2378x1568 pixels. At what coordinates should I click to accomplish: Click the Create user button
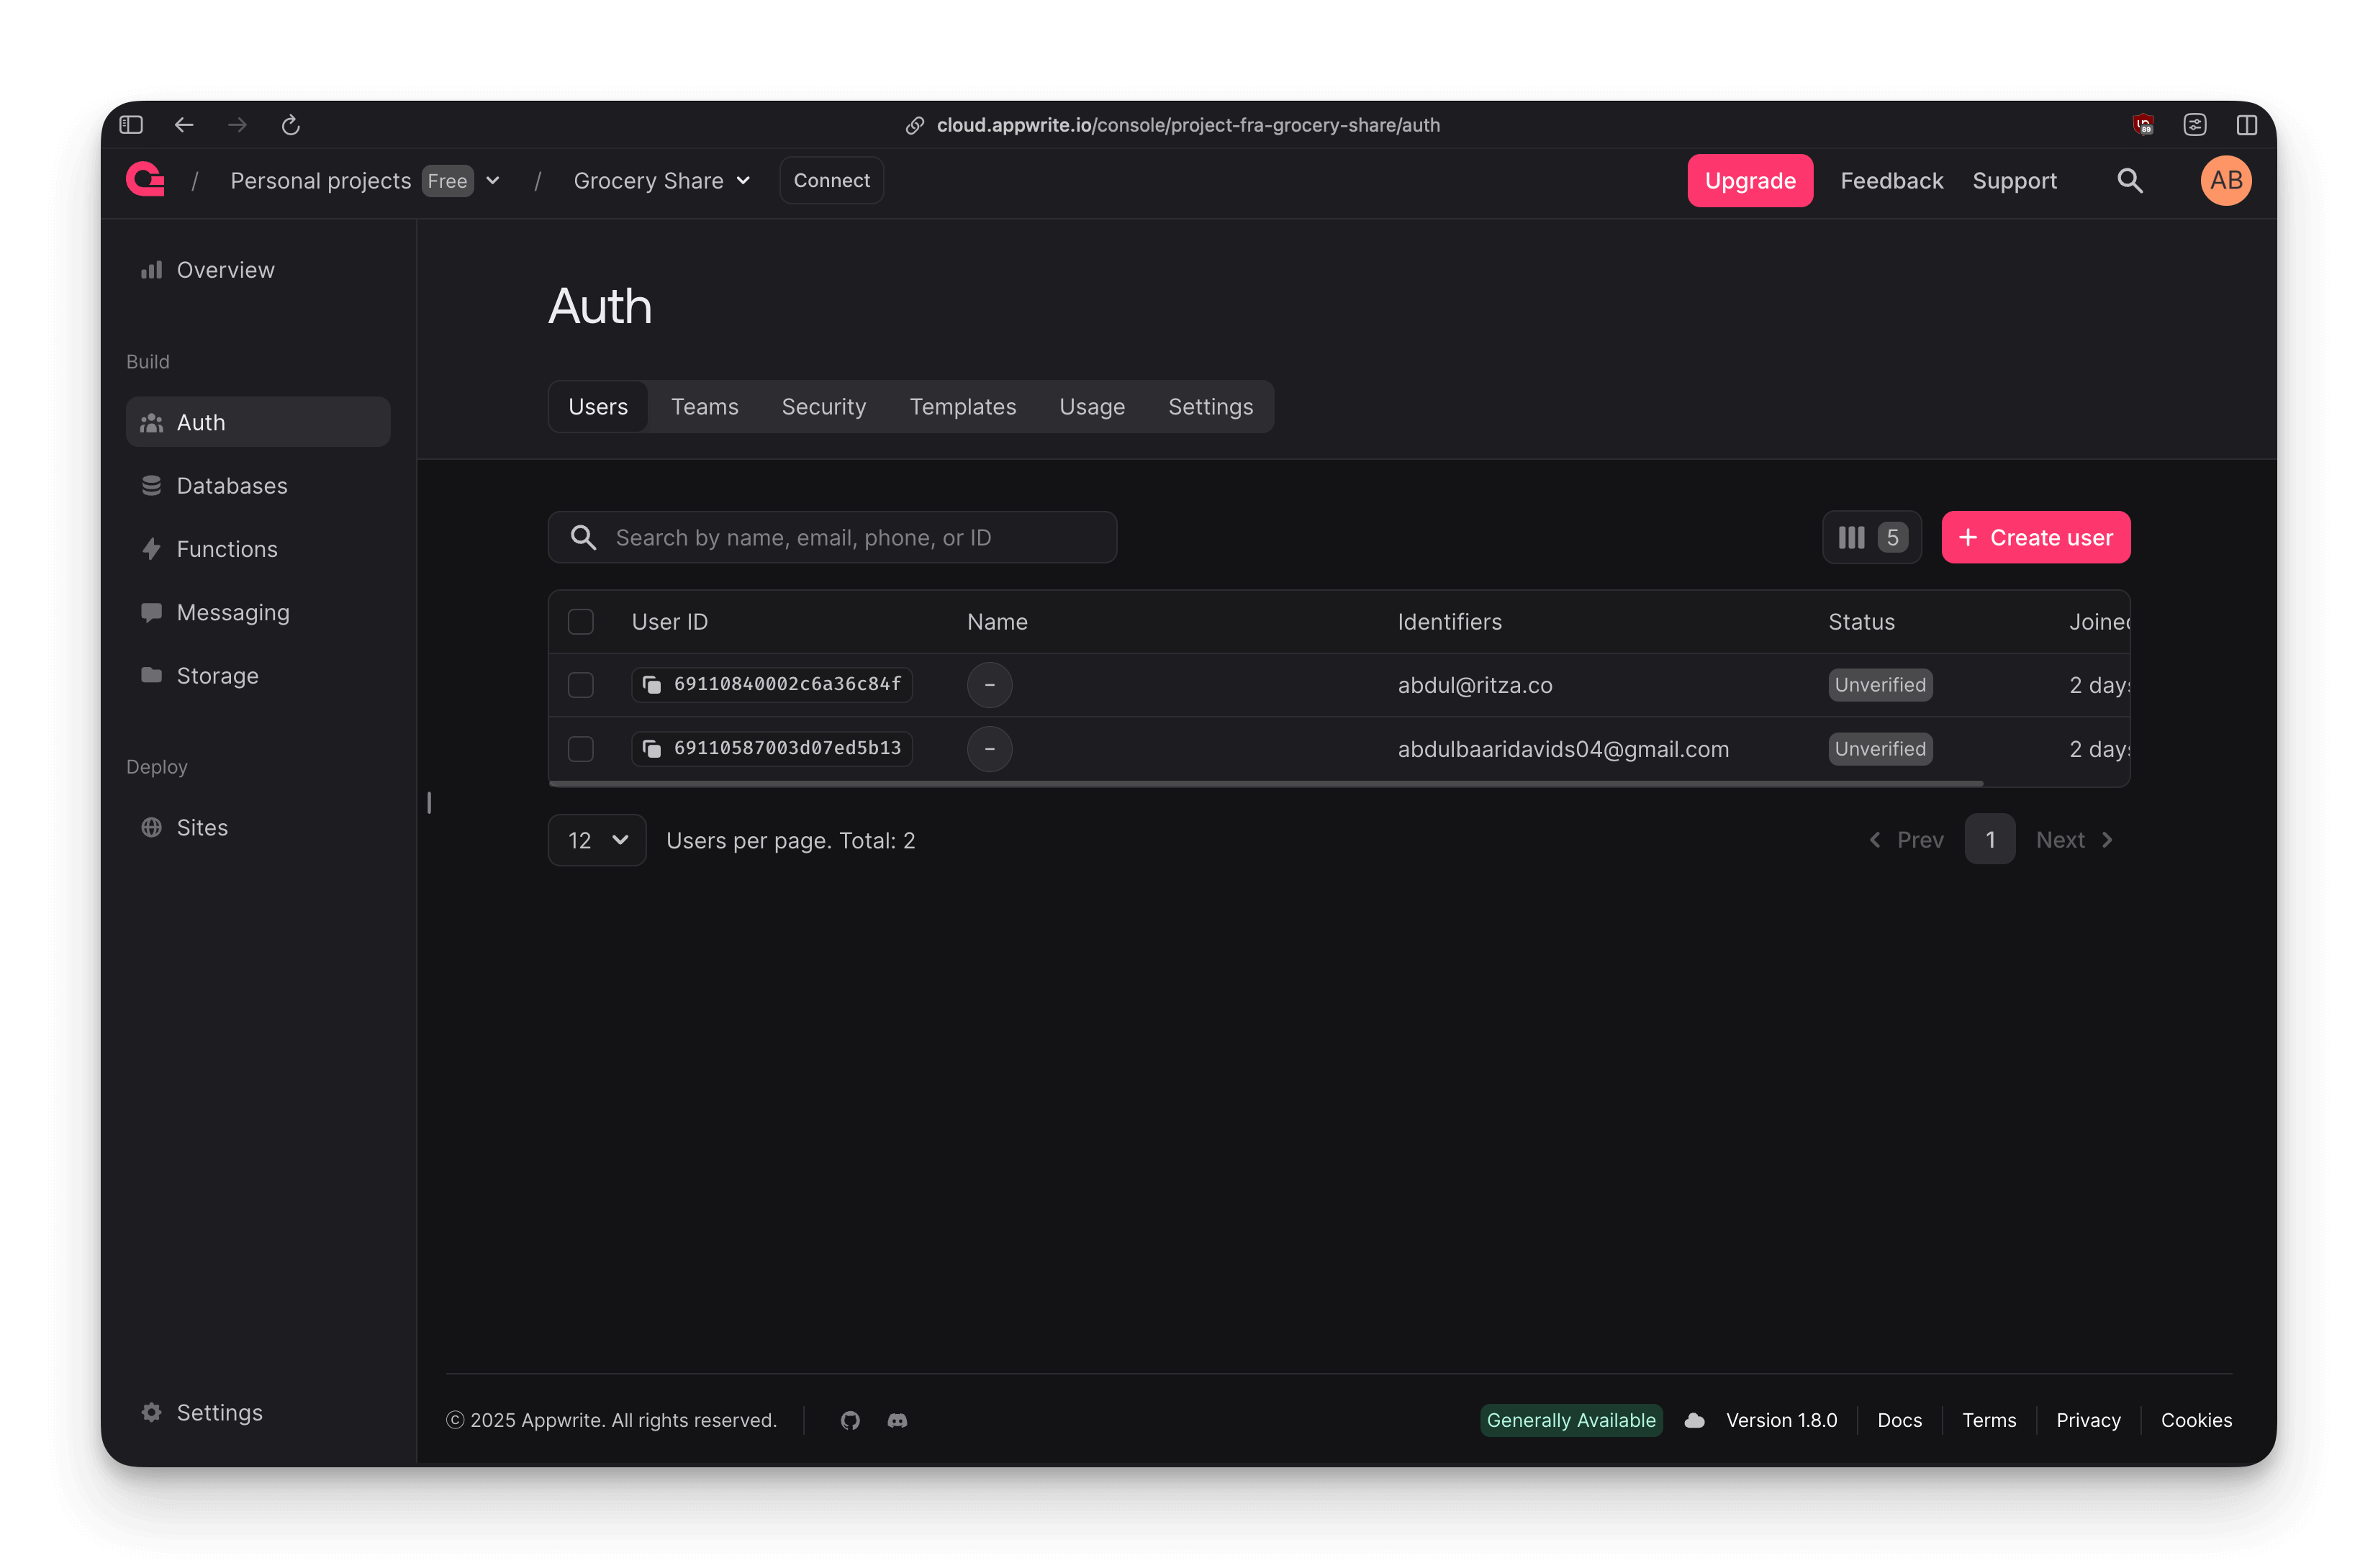(2035, 537)
